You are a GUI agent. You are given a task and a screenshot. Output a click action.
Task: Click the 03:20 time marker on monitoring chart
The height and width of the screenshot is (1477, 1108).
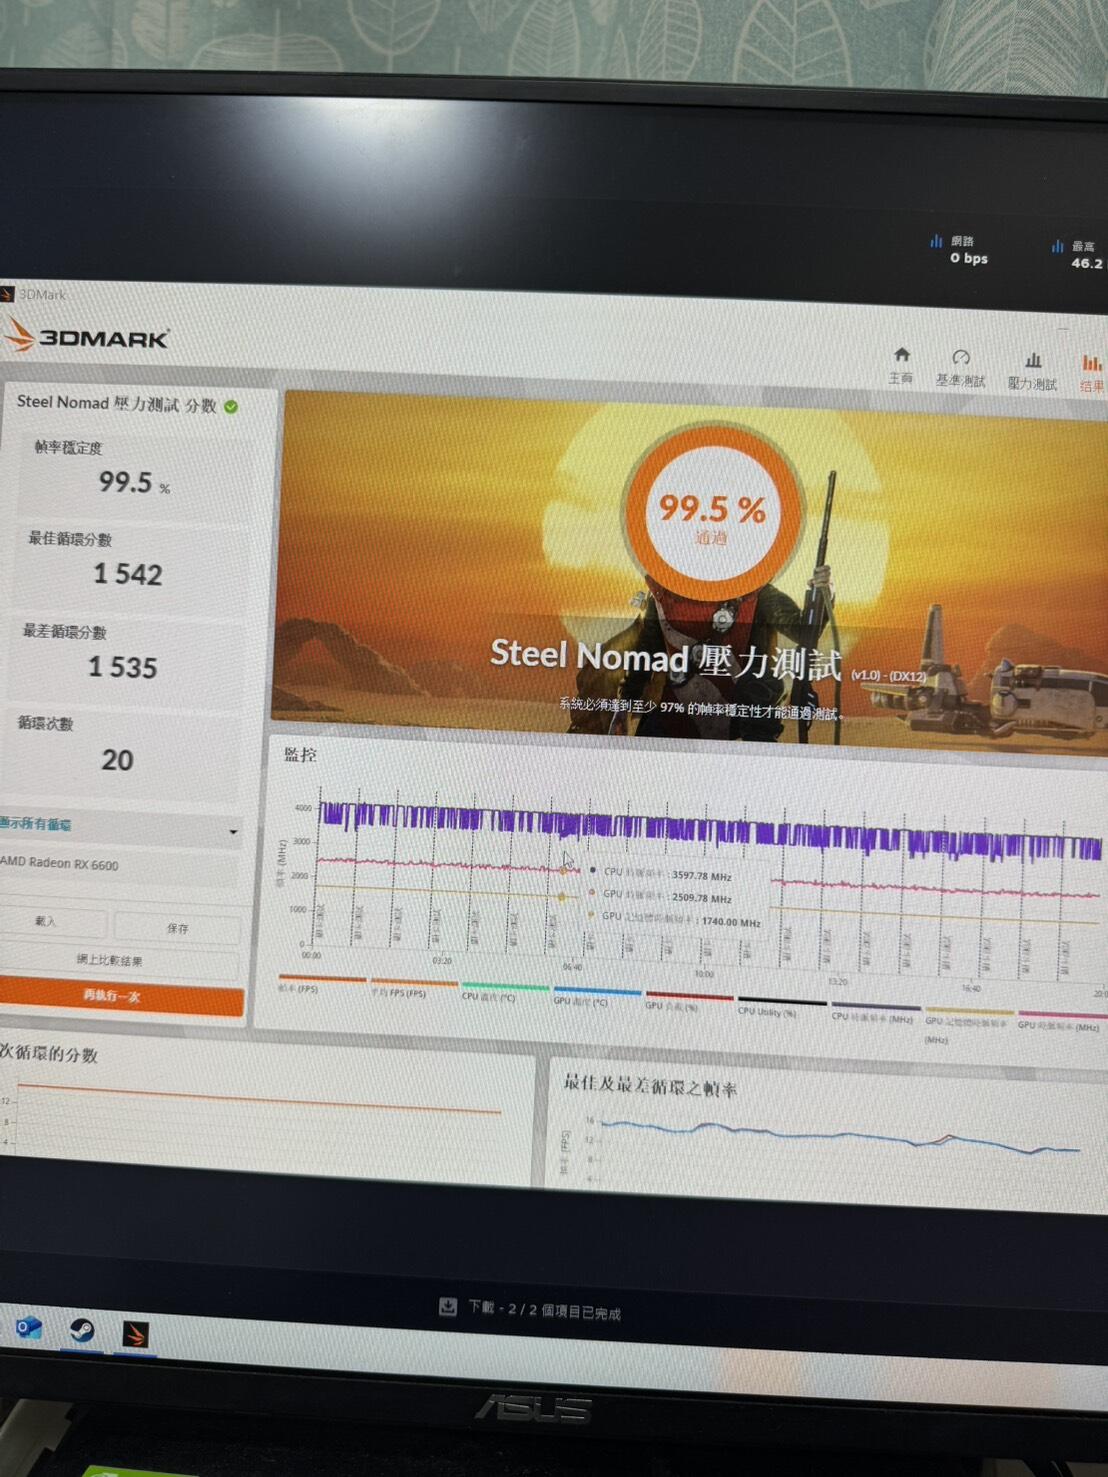coord(441,960)
